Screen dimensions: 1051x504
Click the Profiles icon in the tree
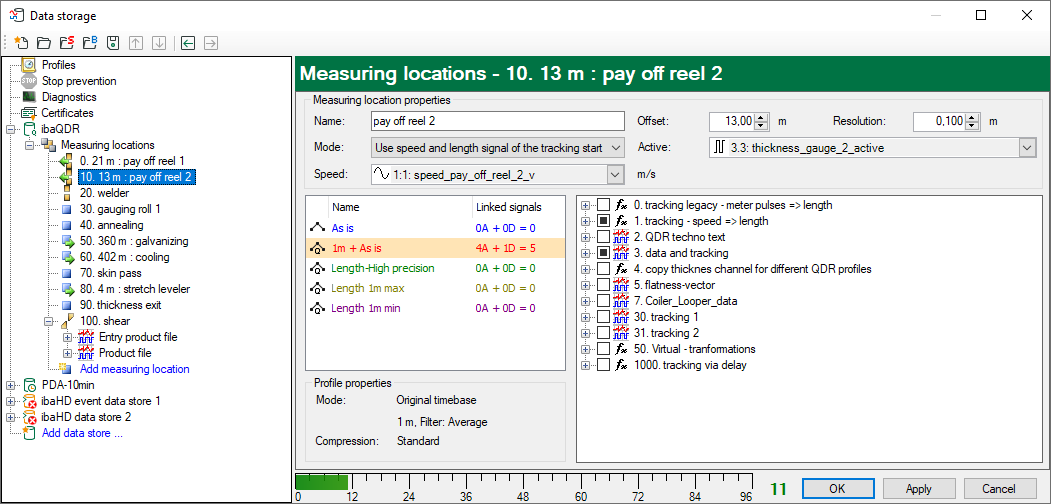point(29,65)
